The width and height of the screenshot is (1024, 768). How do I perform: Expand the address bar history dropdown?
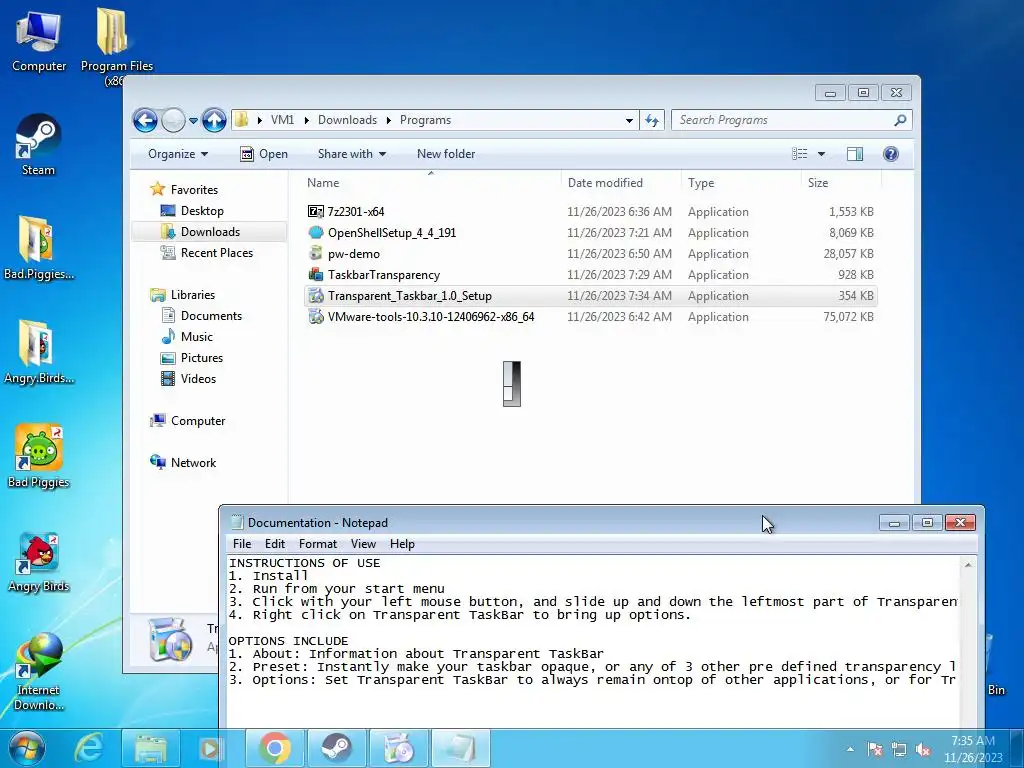629,120
